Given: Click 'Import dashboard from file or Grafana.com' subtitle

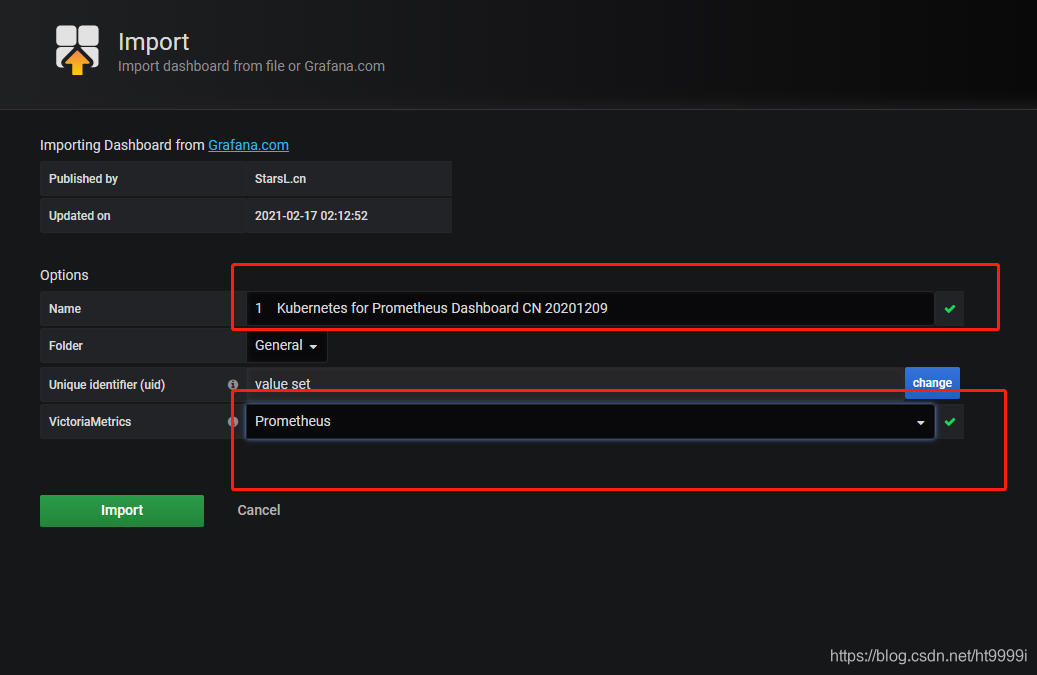Looking at the screenshot, I should [x=251, y=66].
